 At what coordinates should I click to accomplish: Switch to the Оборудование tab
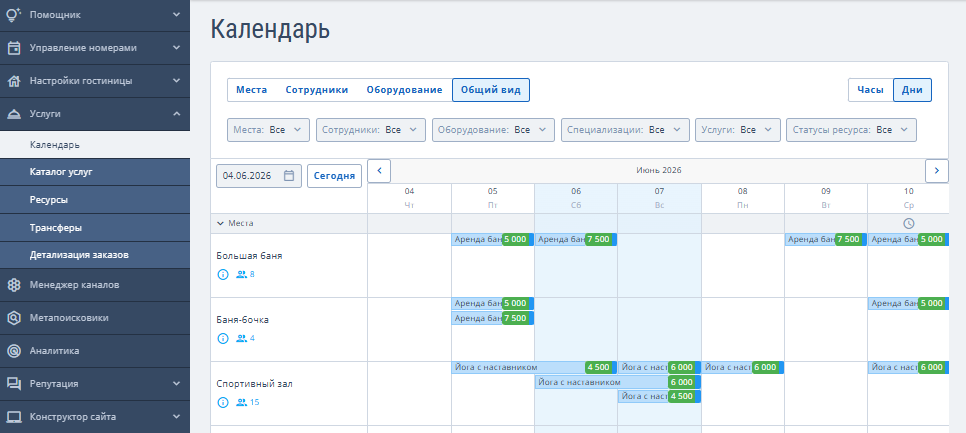(x=404, y=90)
